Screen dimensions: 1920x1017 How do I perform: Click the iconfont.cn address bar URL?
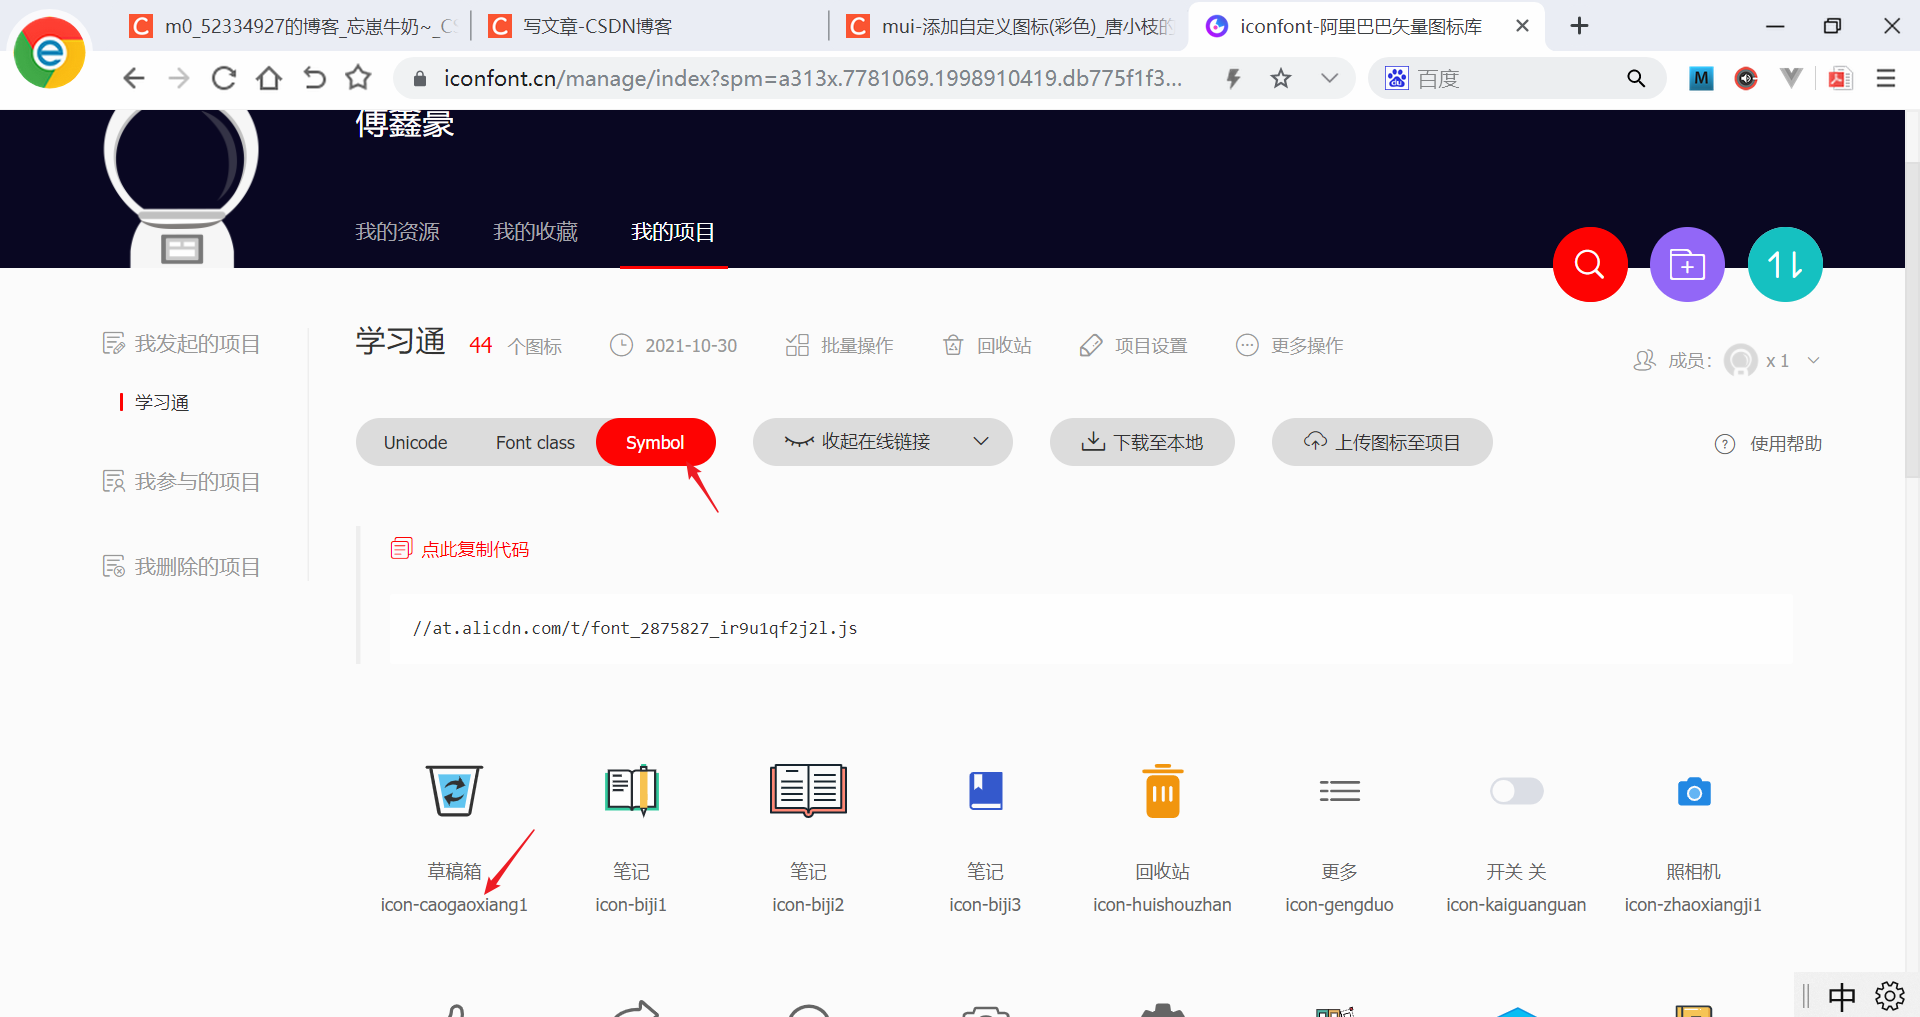[813, 78]
